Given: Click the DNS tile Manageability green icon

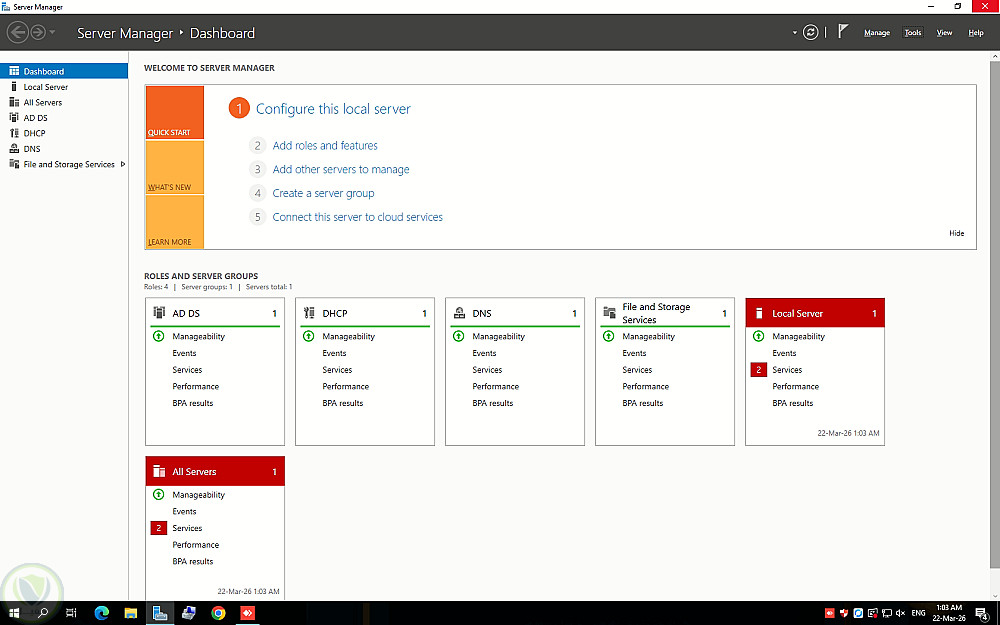Looking at the screenshot, I should tap(459, 335).
